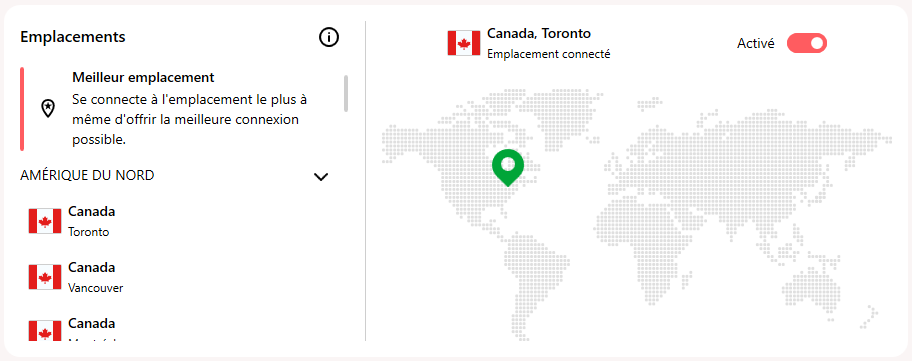Click the locations list scrollbar thumb

[346, 93]
